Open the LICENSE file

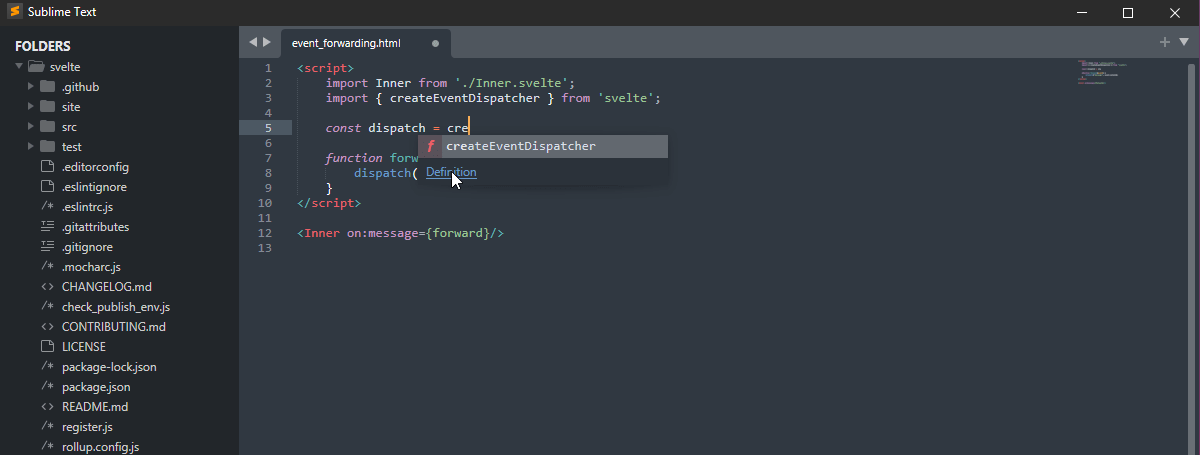(84, 347)
